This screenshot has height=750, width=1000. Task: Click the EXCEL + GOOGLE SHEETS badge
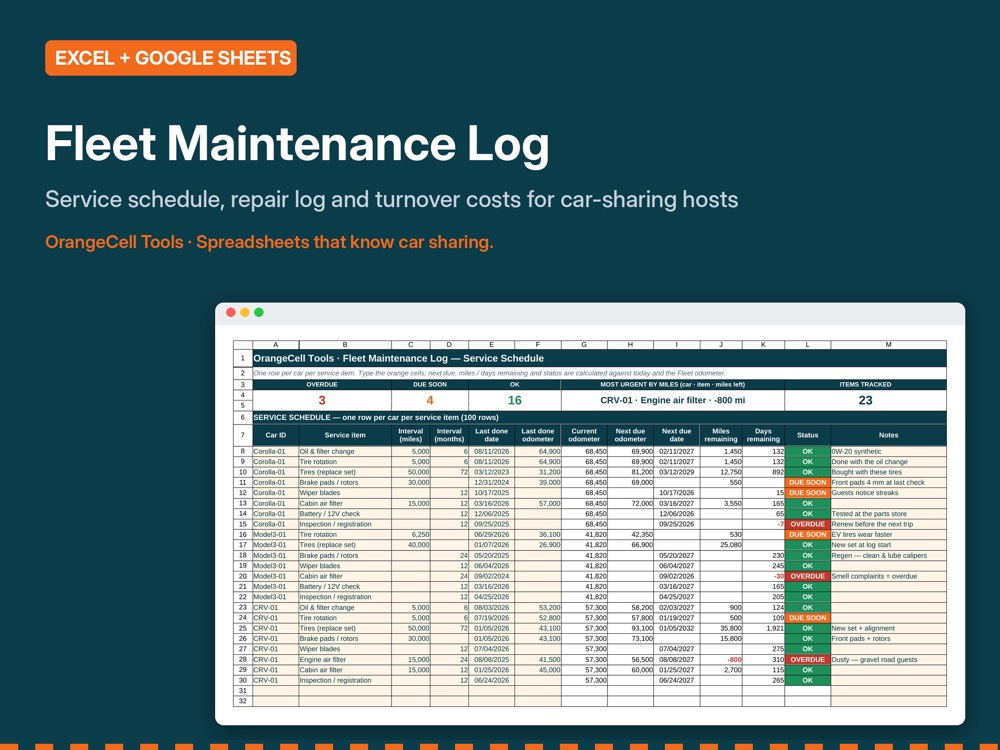[x=170, y=58]
